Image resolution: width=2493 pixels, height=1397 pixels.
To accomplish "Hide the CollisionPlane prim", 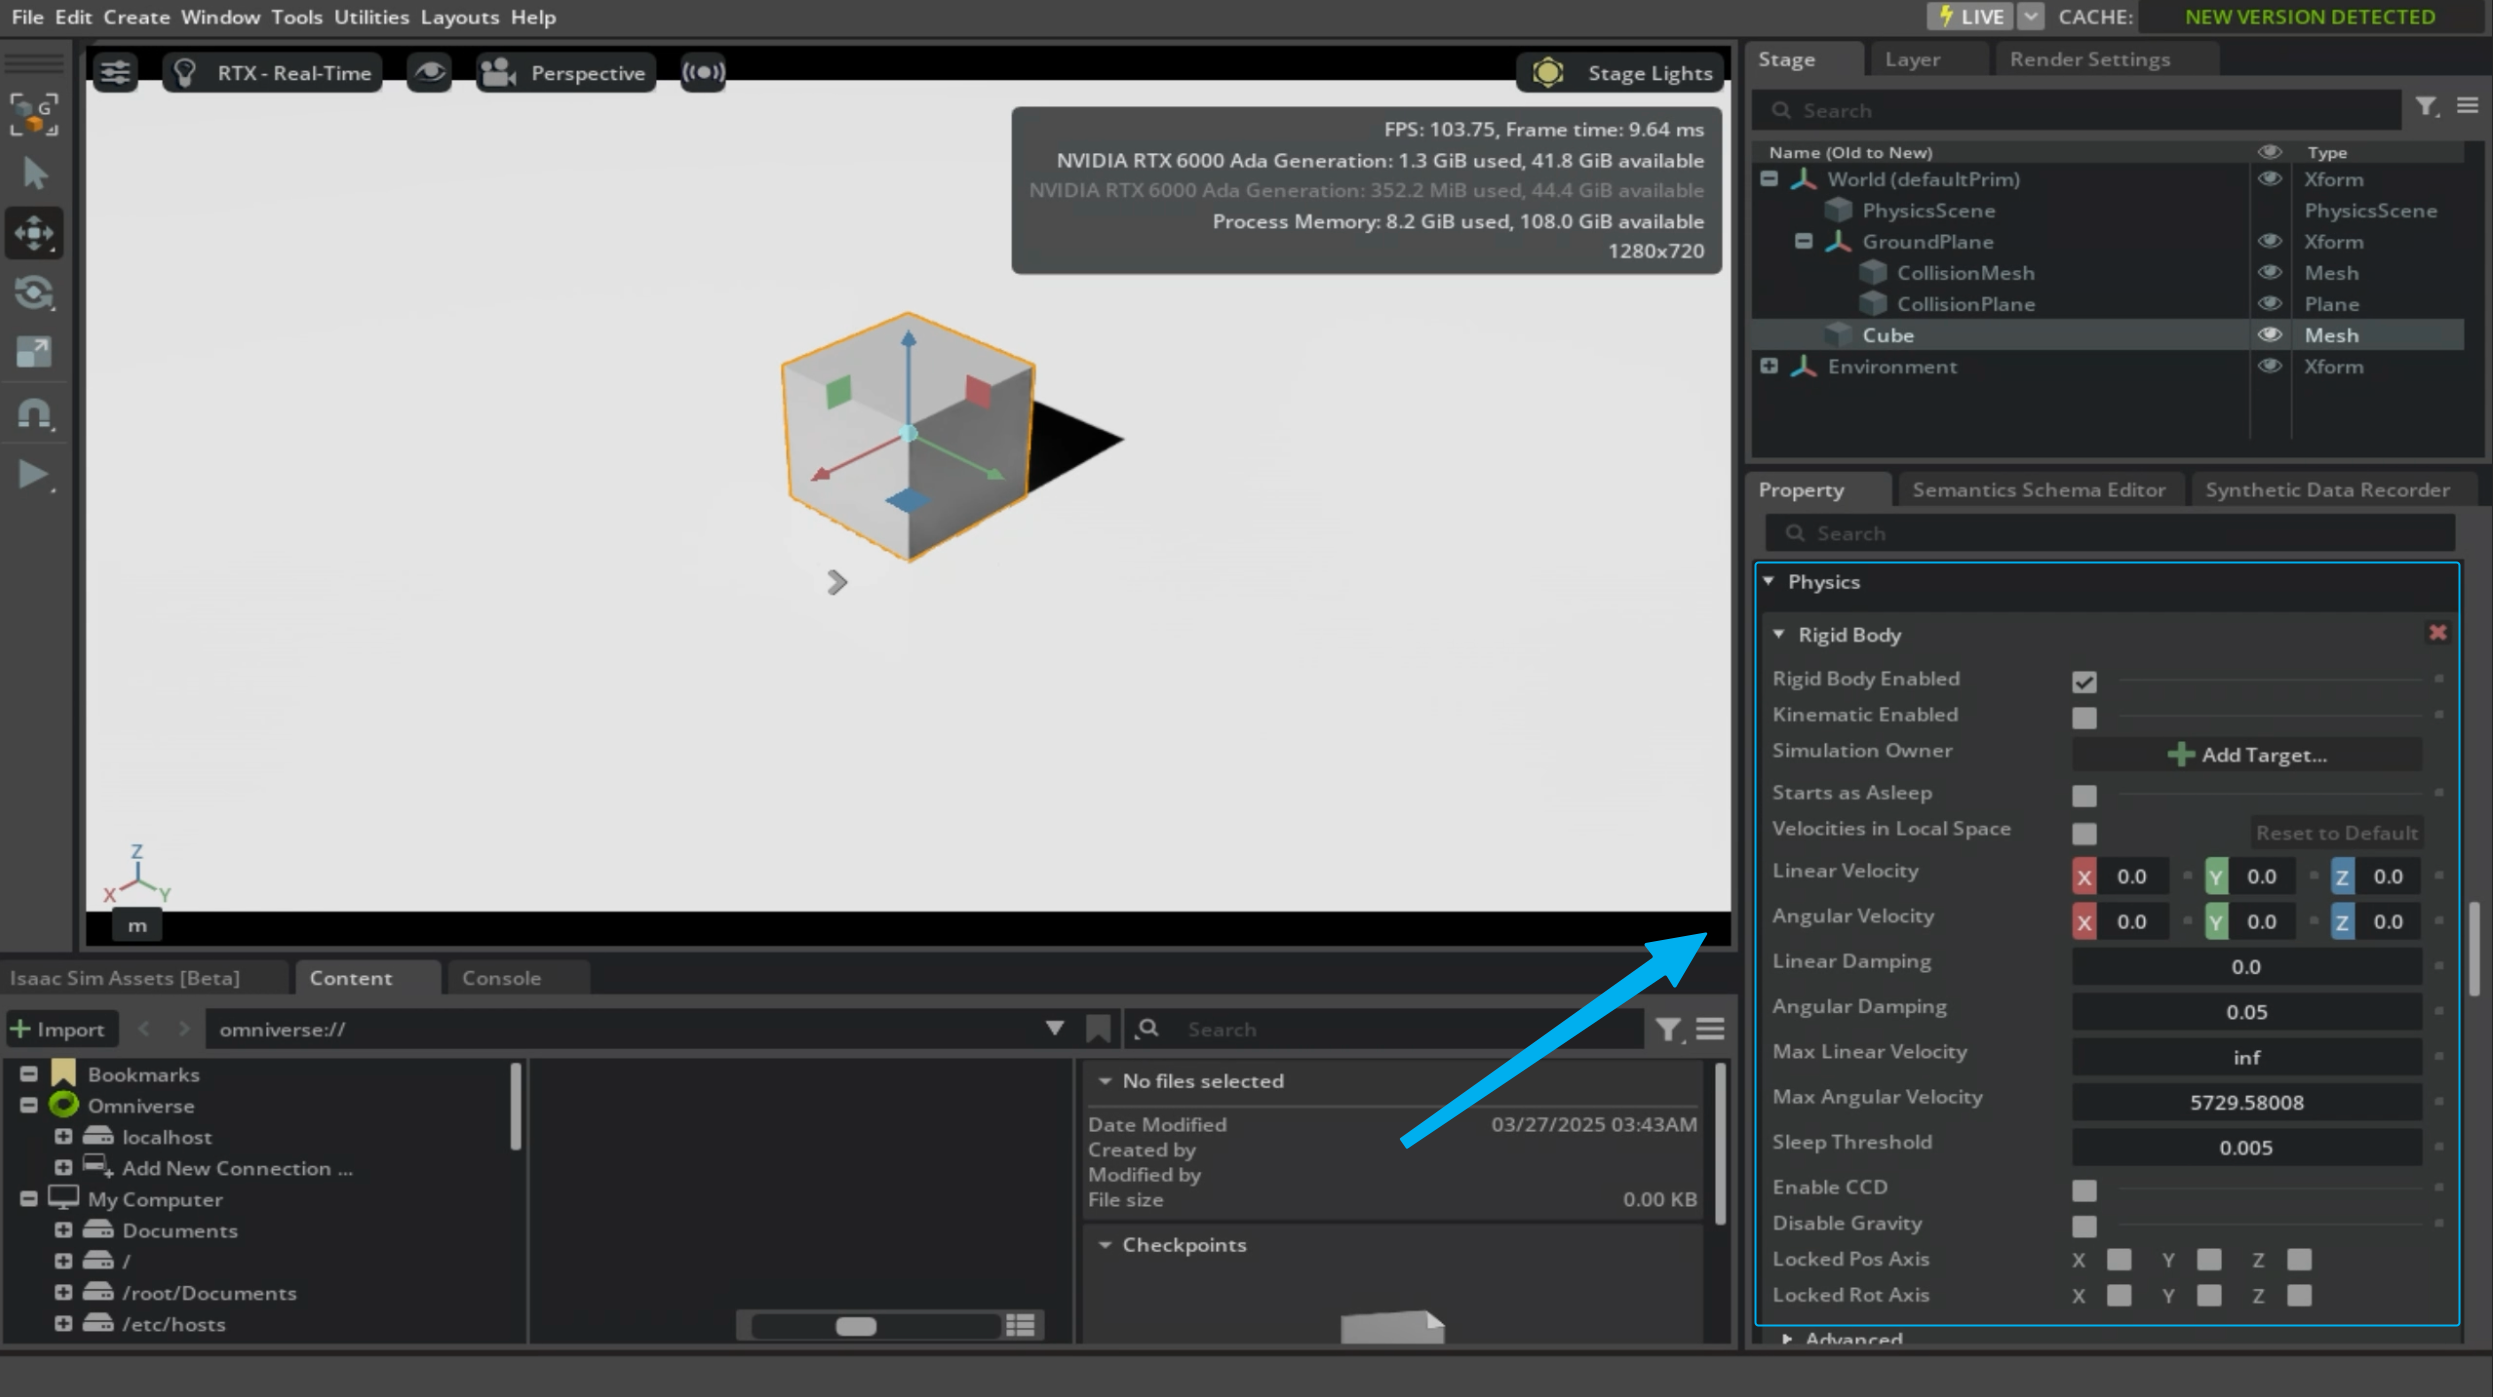I will coord(2269,303).
